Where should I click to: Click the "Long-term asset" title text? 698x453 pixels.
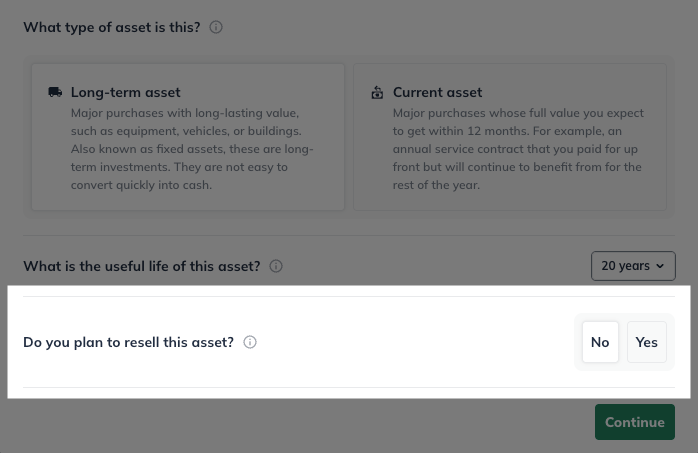(125, 92)
